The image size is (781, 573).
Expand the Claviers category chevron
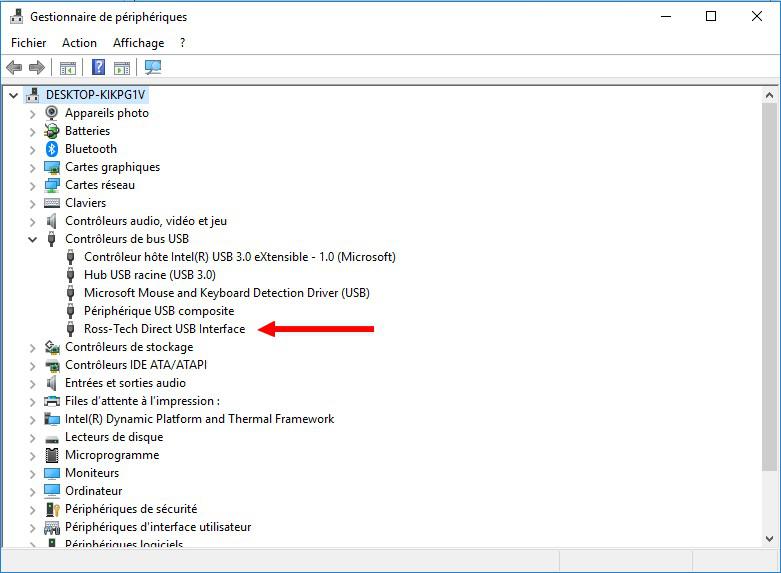point(32,204)
